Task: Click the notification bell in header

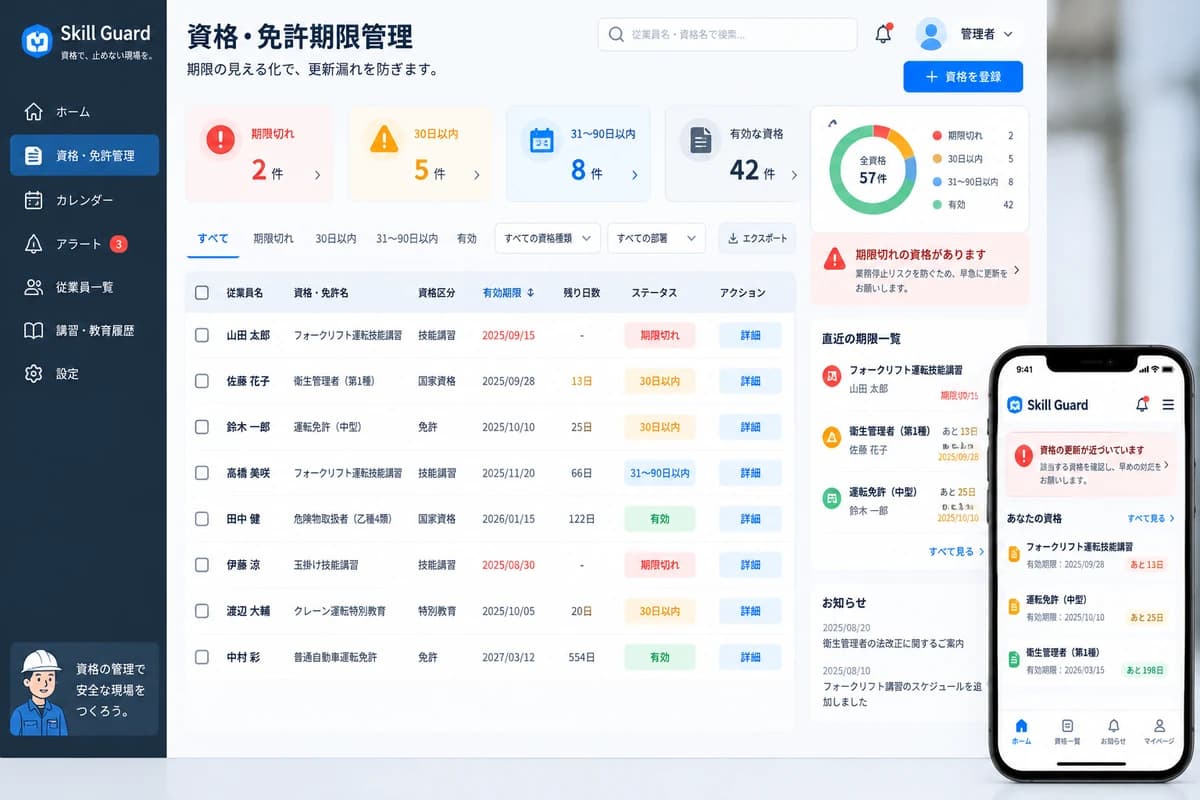Action: [x=883, y=34]
